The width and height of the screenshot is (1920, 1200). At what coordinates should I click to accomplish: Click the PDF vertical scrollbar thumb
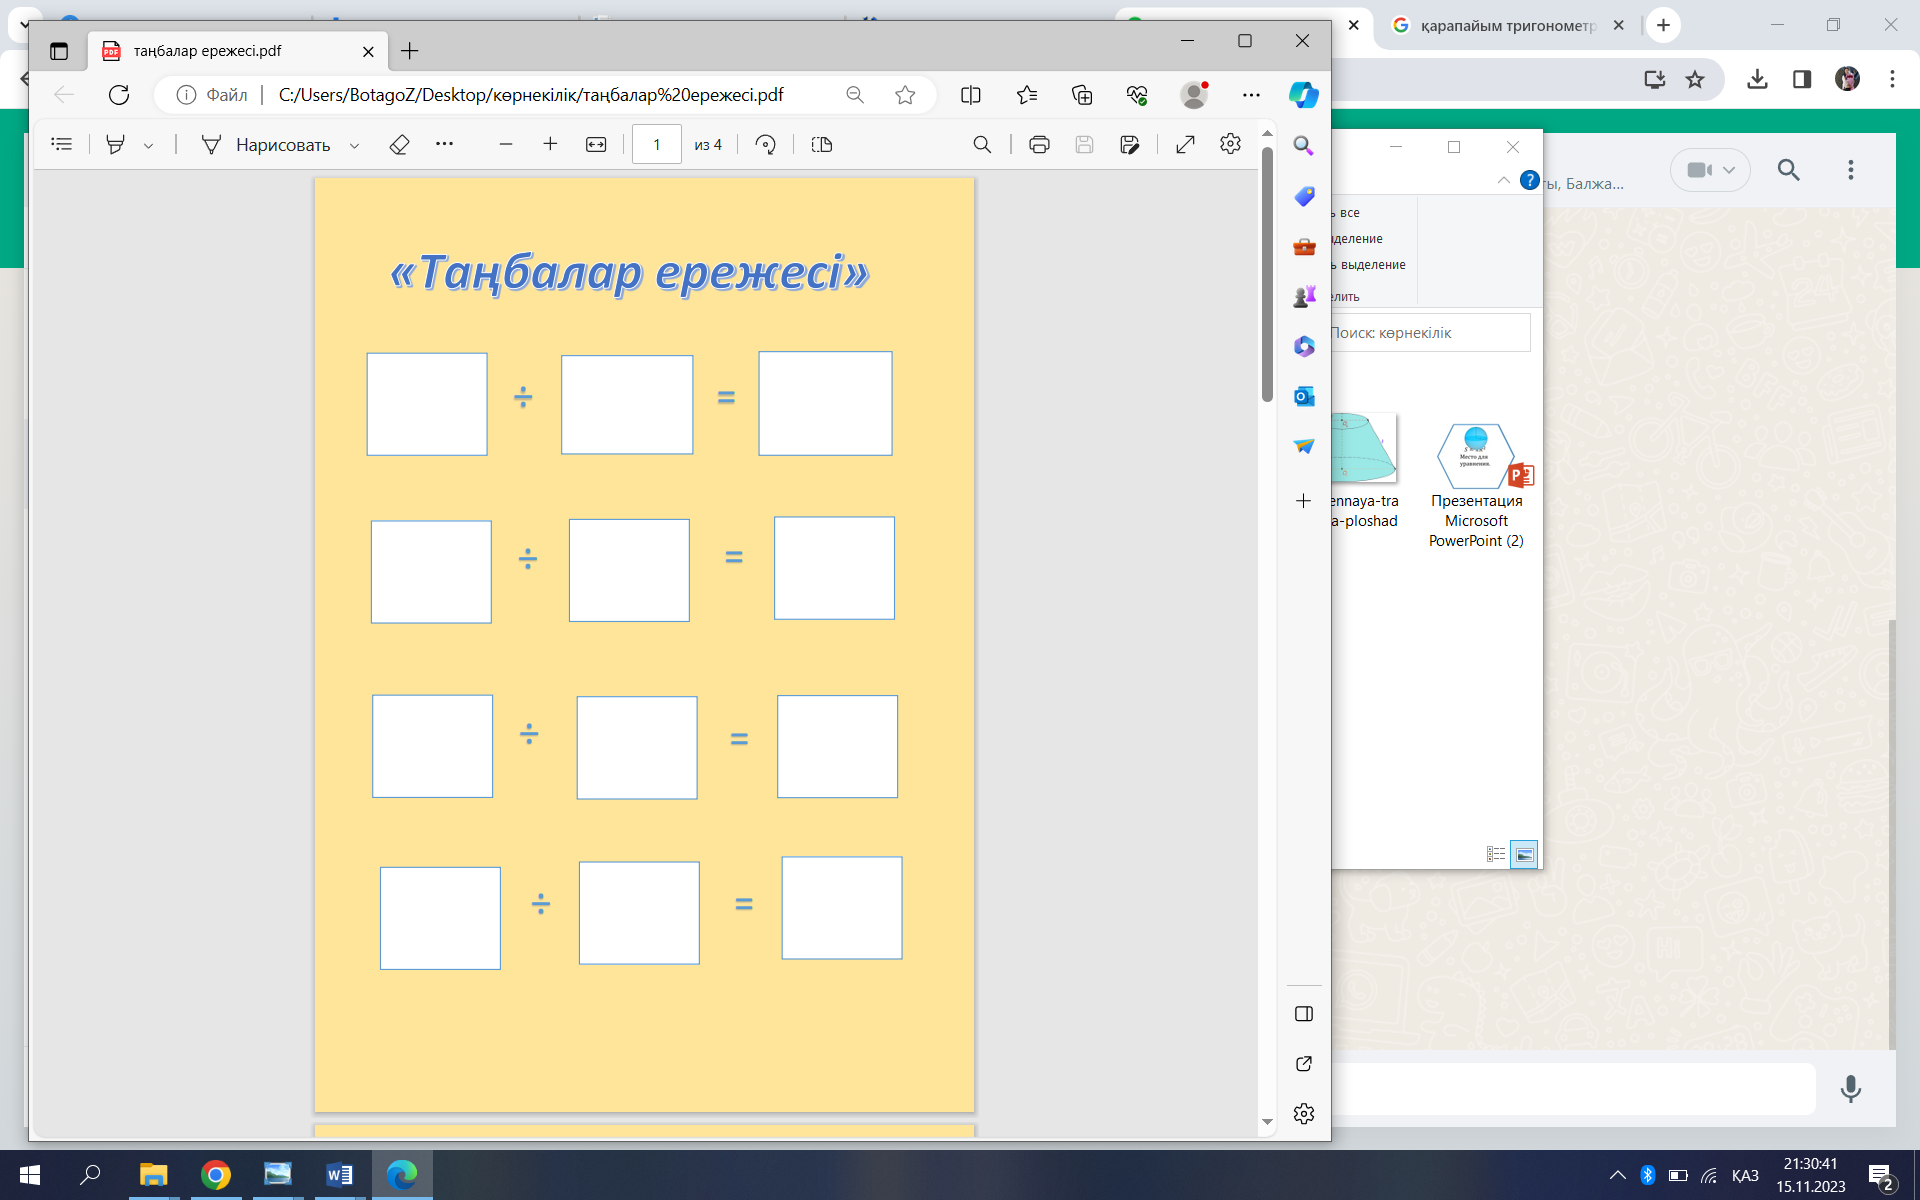1267,275
